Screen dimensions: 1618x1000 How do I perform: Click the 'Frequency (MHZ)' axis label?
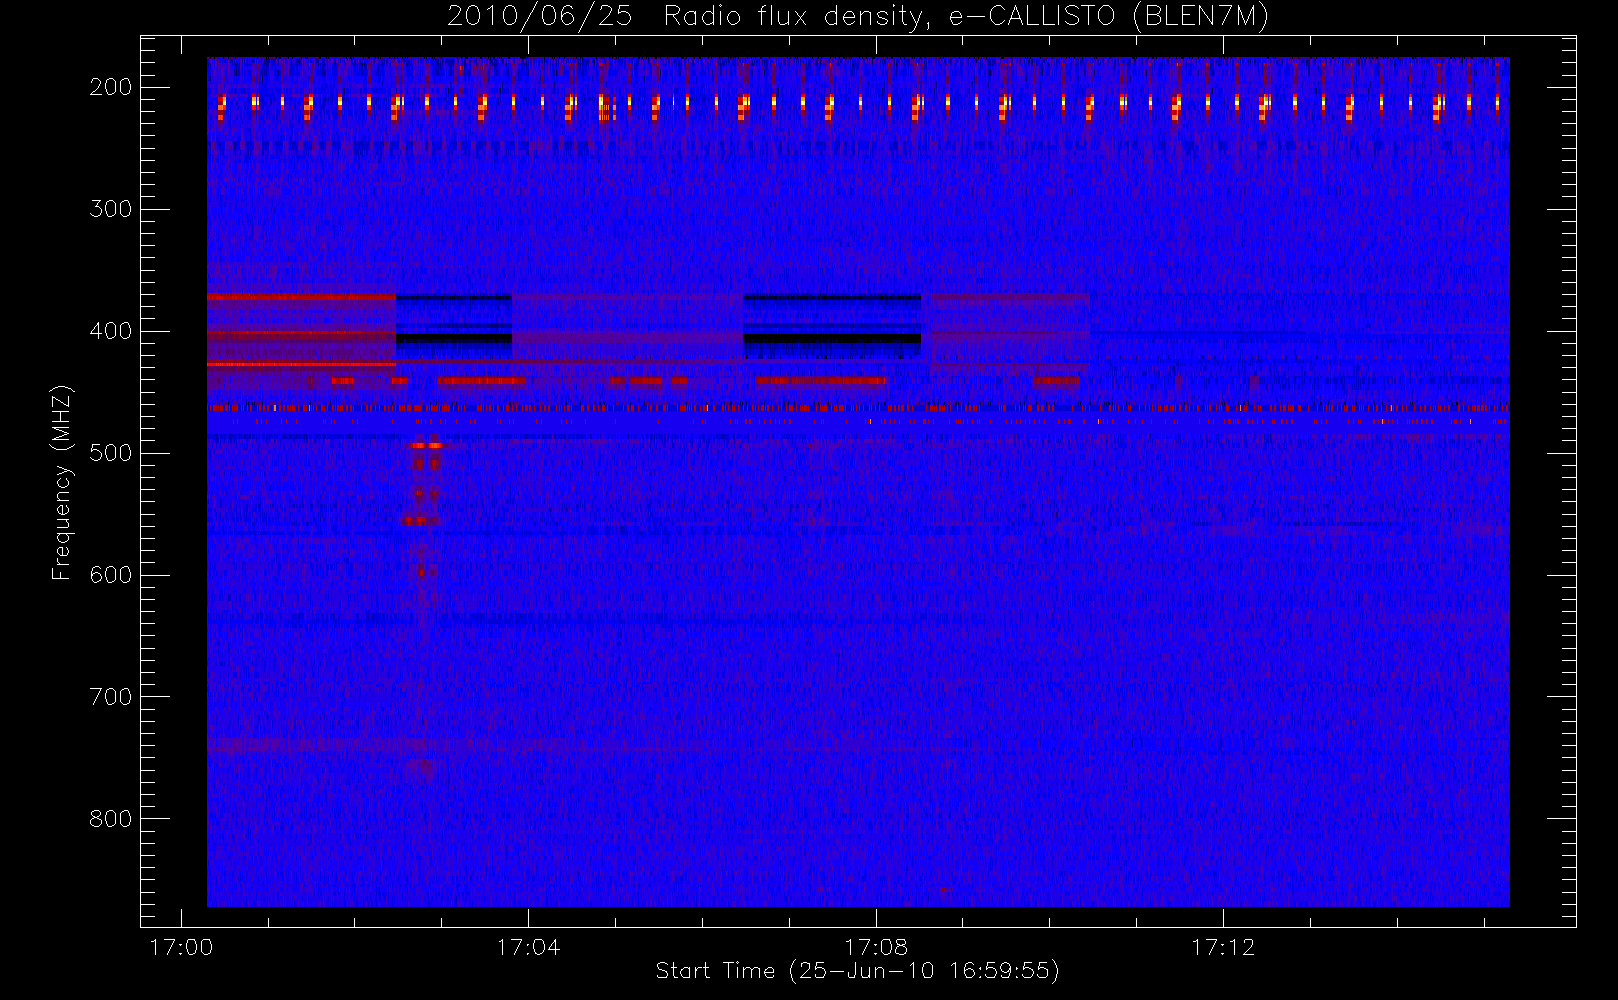coord(62,482)
